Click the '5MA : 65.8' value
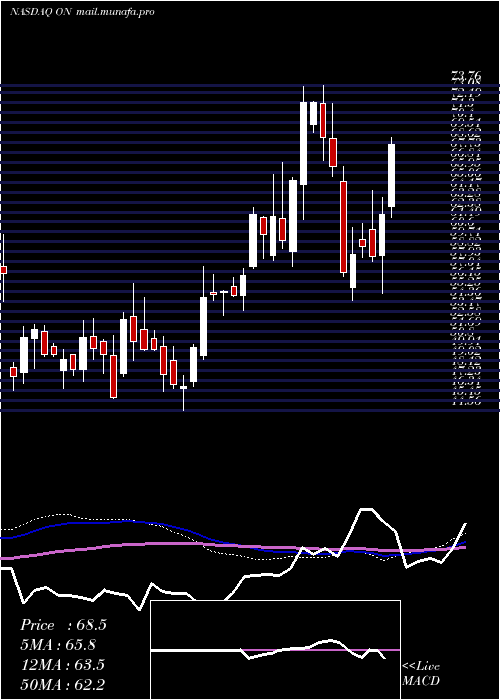Viewport: 500px width, 700px height. pyautogui.click(x=58, y=645)
